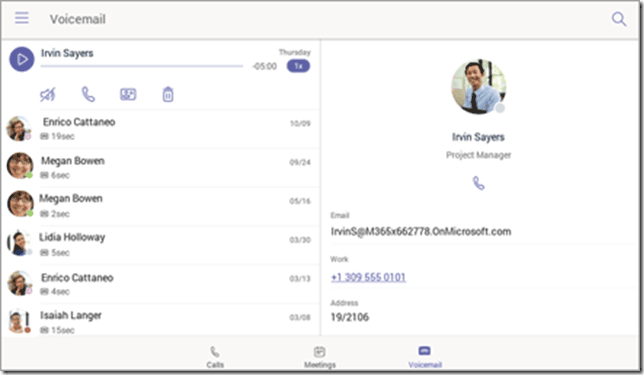Play Irvin Sayers voicemail
This screenshot has width=644, height=375.
(x=22, y=59)
